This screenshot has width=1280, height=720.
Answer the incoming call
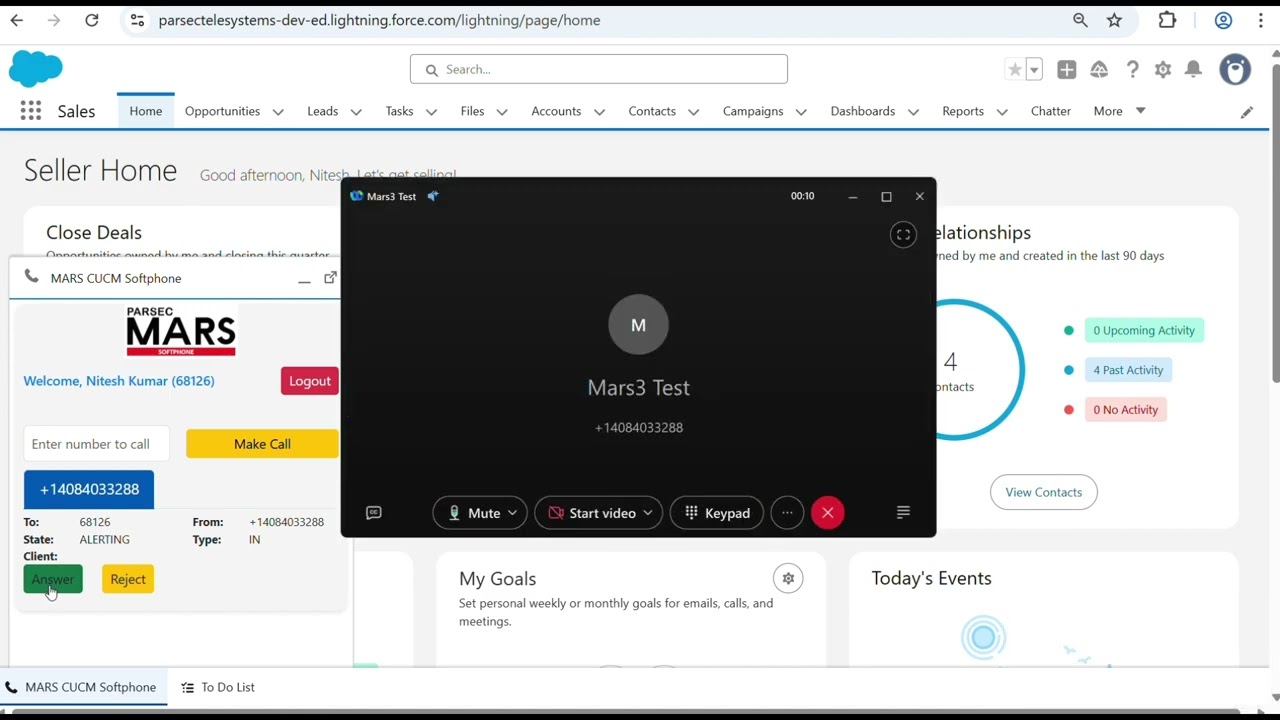53,579
